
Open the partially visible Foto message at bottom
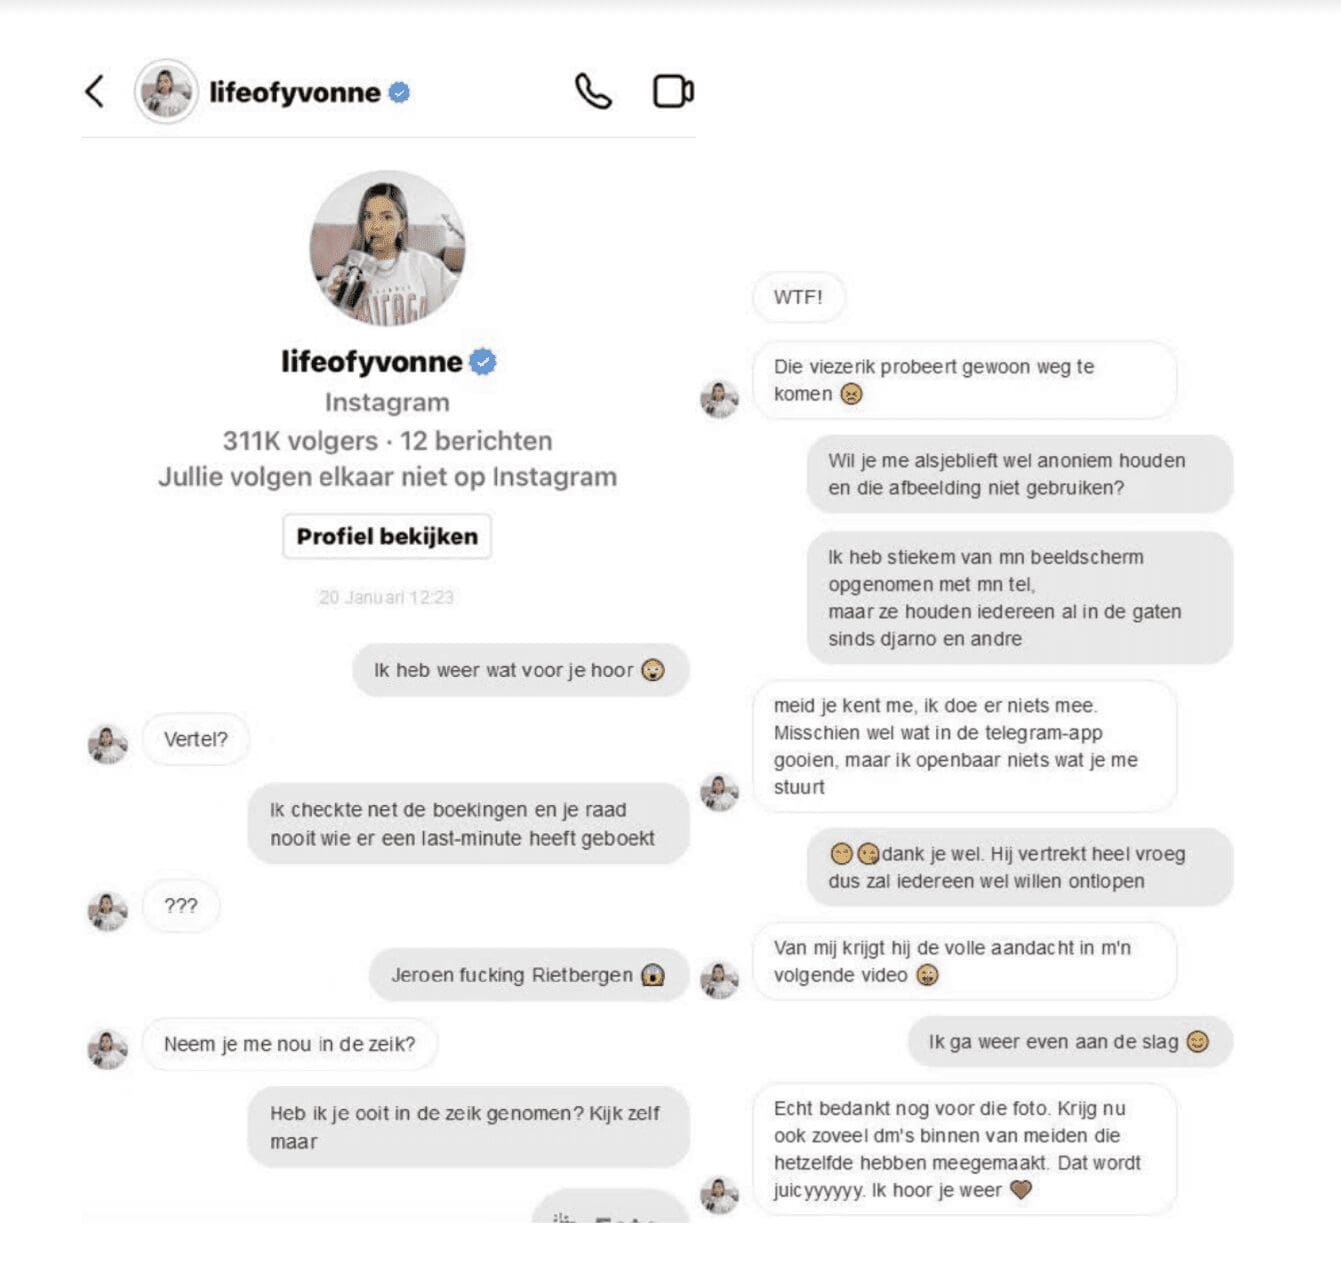[611, 1207]
